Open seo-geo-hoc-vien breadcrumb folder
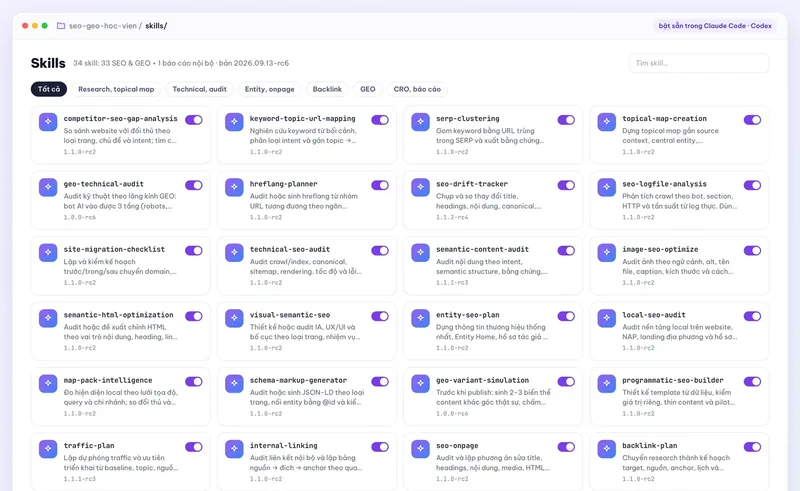 103,26
